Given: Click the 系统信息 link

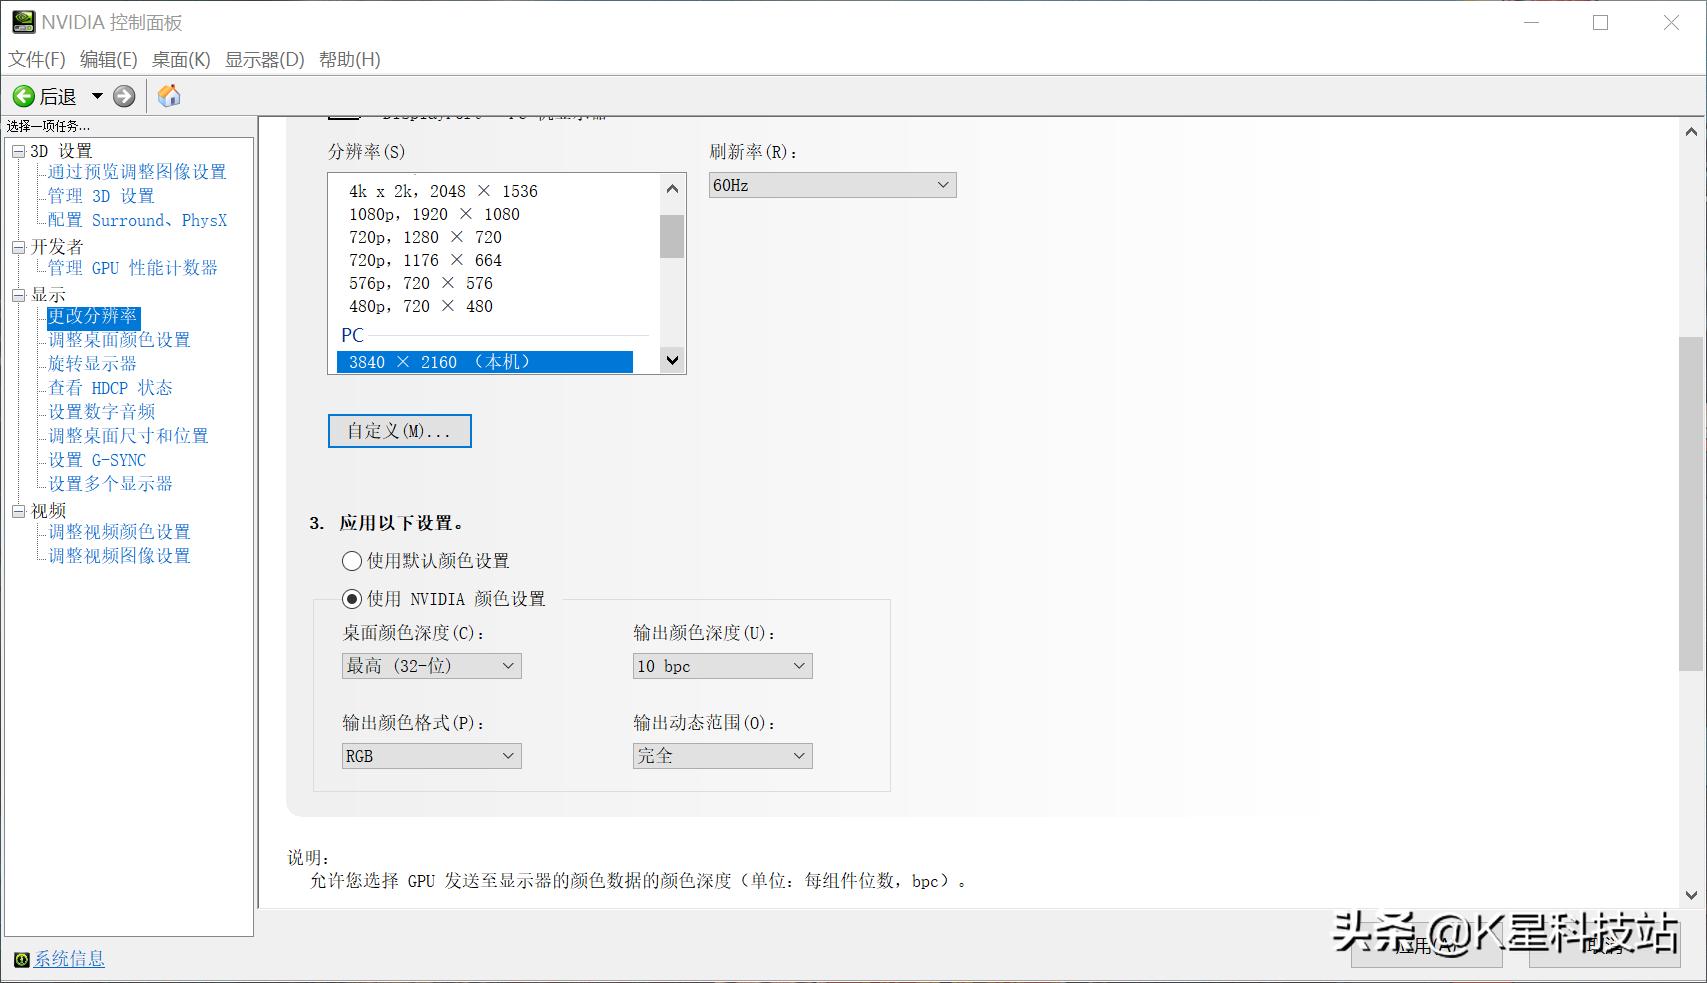Looking at the screenshot, I should [x=68, y=959].
